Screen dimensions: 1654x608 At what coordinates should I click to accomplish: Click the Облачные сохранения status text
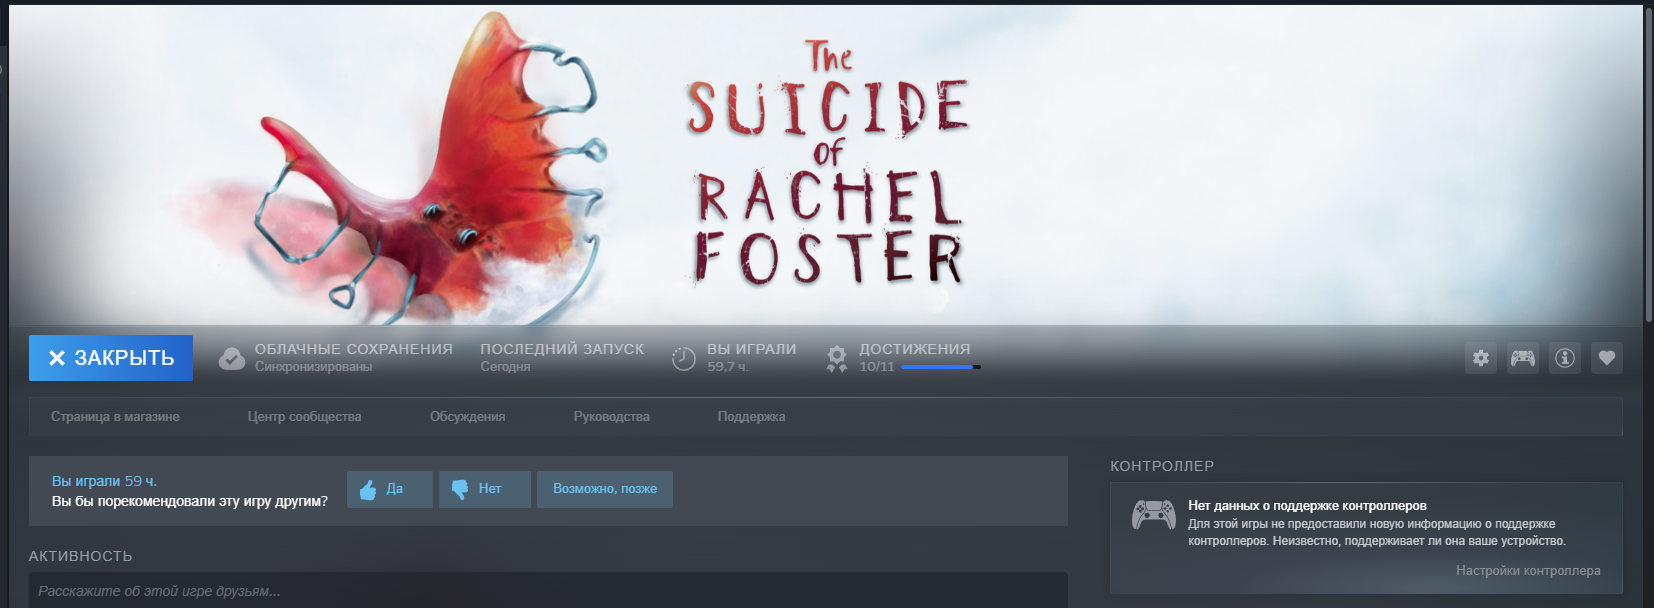click(x=353, y=357)
